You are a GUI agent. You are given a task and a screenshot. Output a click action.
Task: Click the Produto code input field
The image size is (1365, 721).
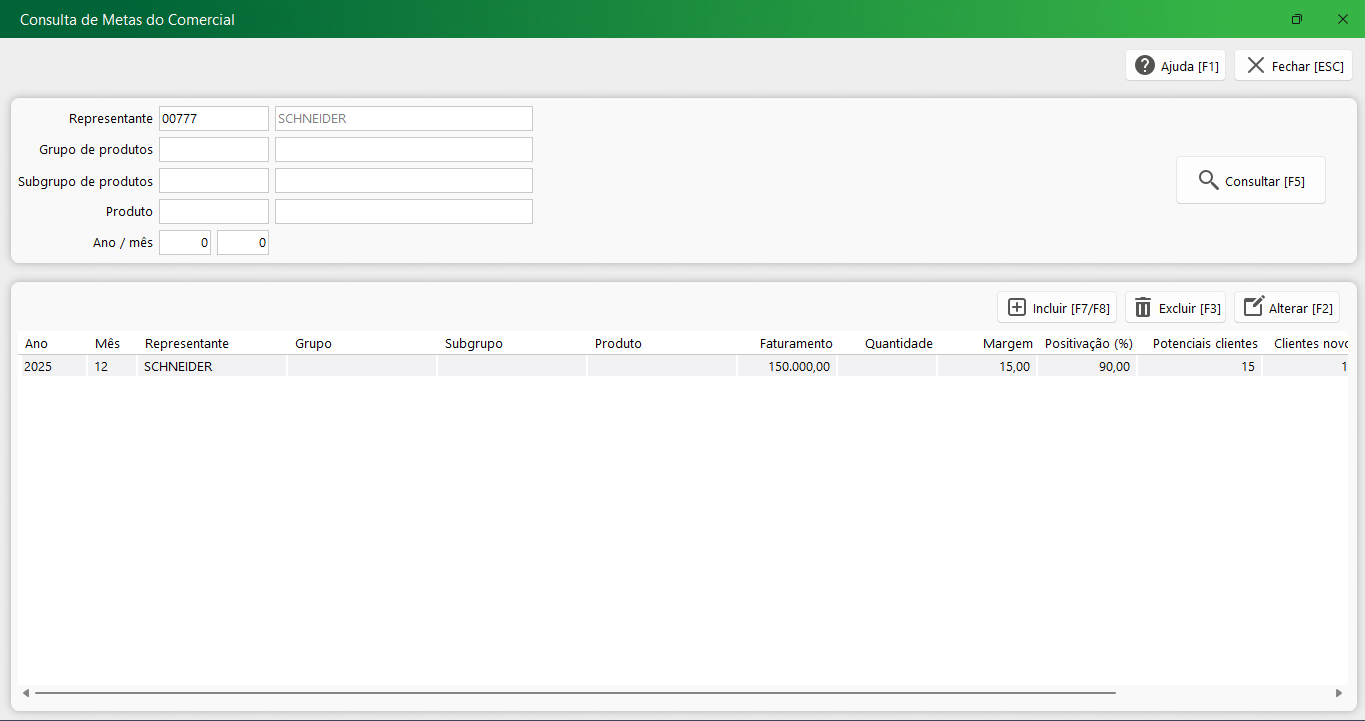[213, 212]
